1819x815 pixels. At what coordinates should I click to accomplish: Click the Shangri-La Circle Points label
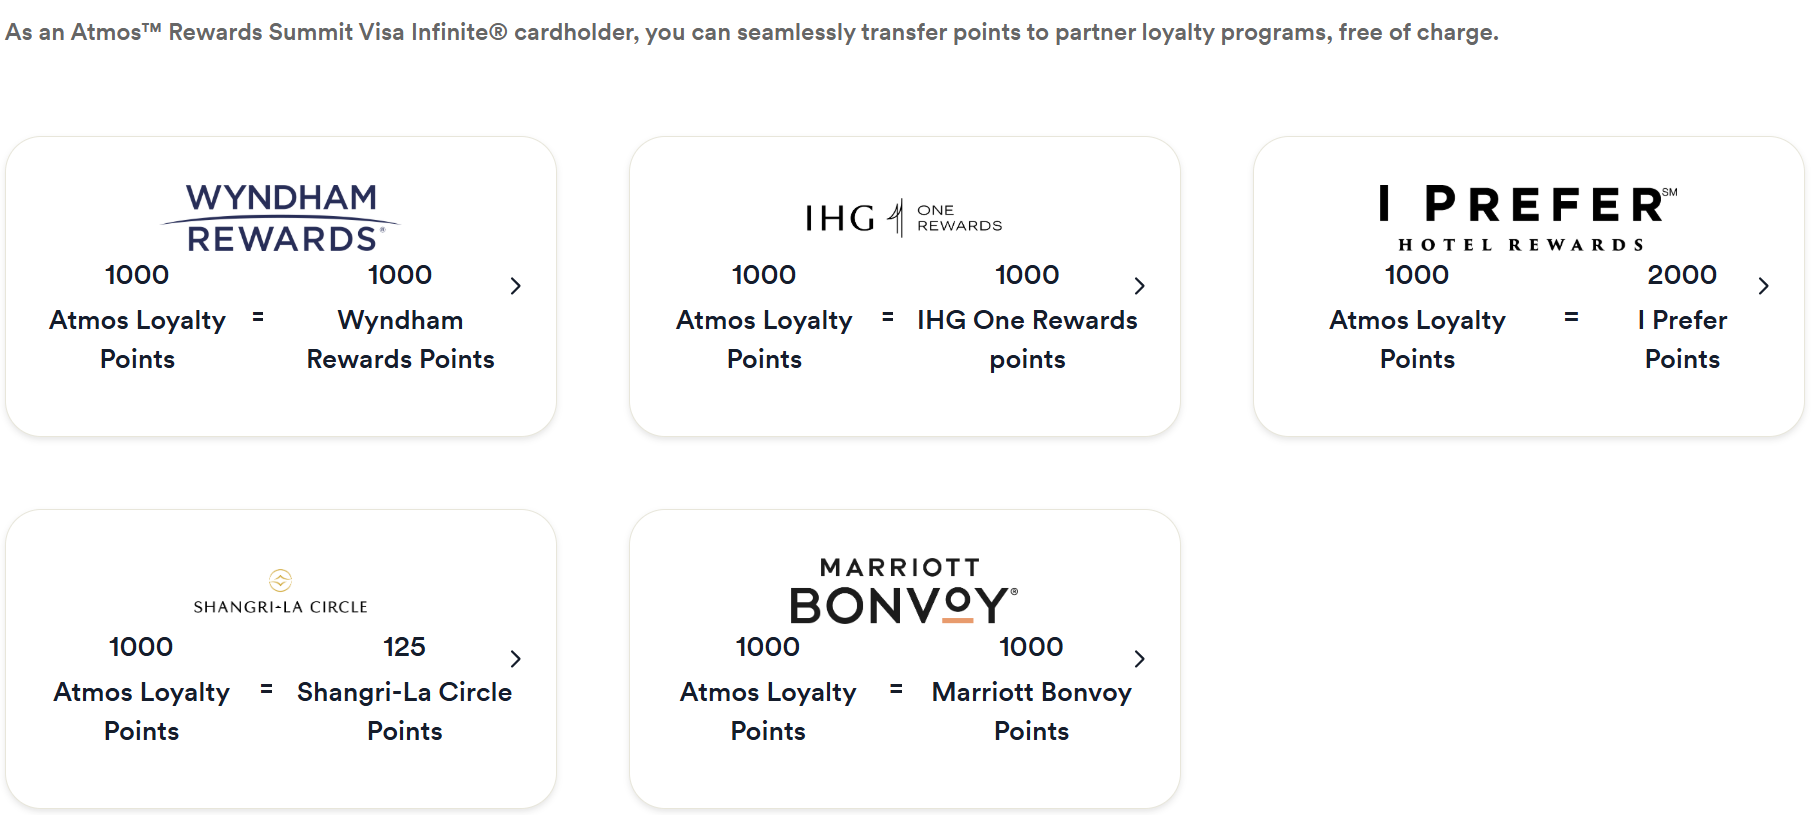(405, 711)
